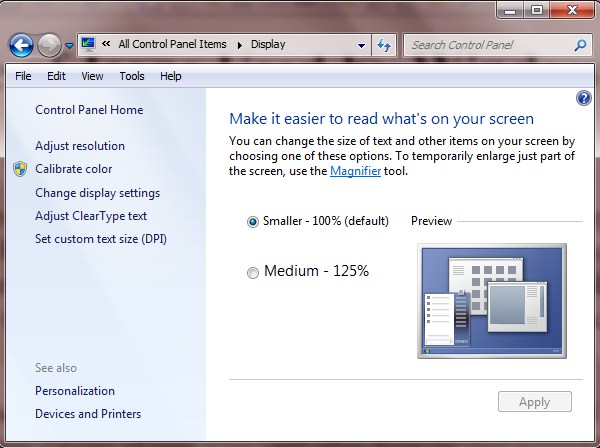600x448 pixels.
Task: Open Personalization under See also
Action: pos(75,391)
